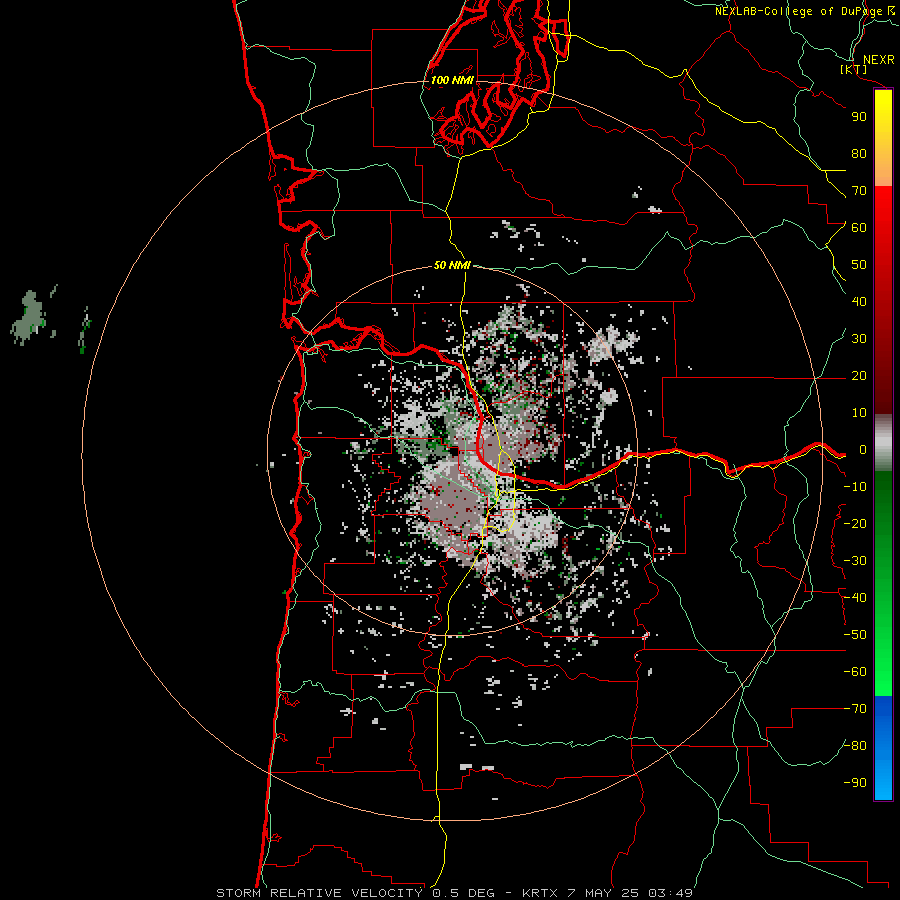900x900 pixels.
Task: Click the -70 value on velocity scale
Action: 855,709
